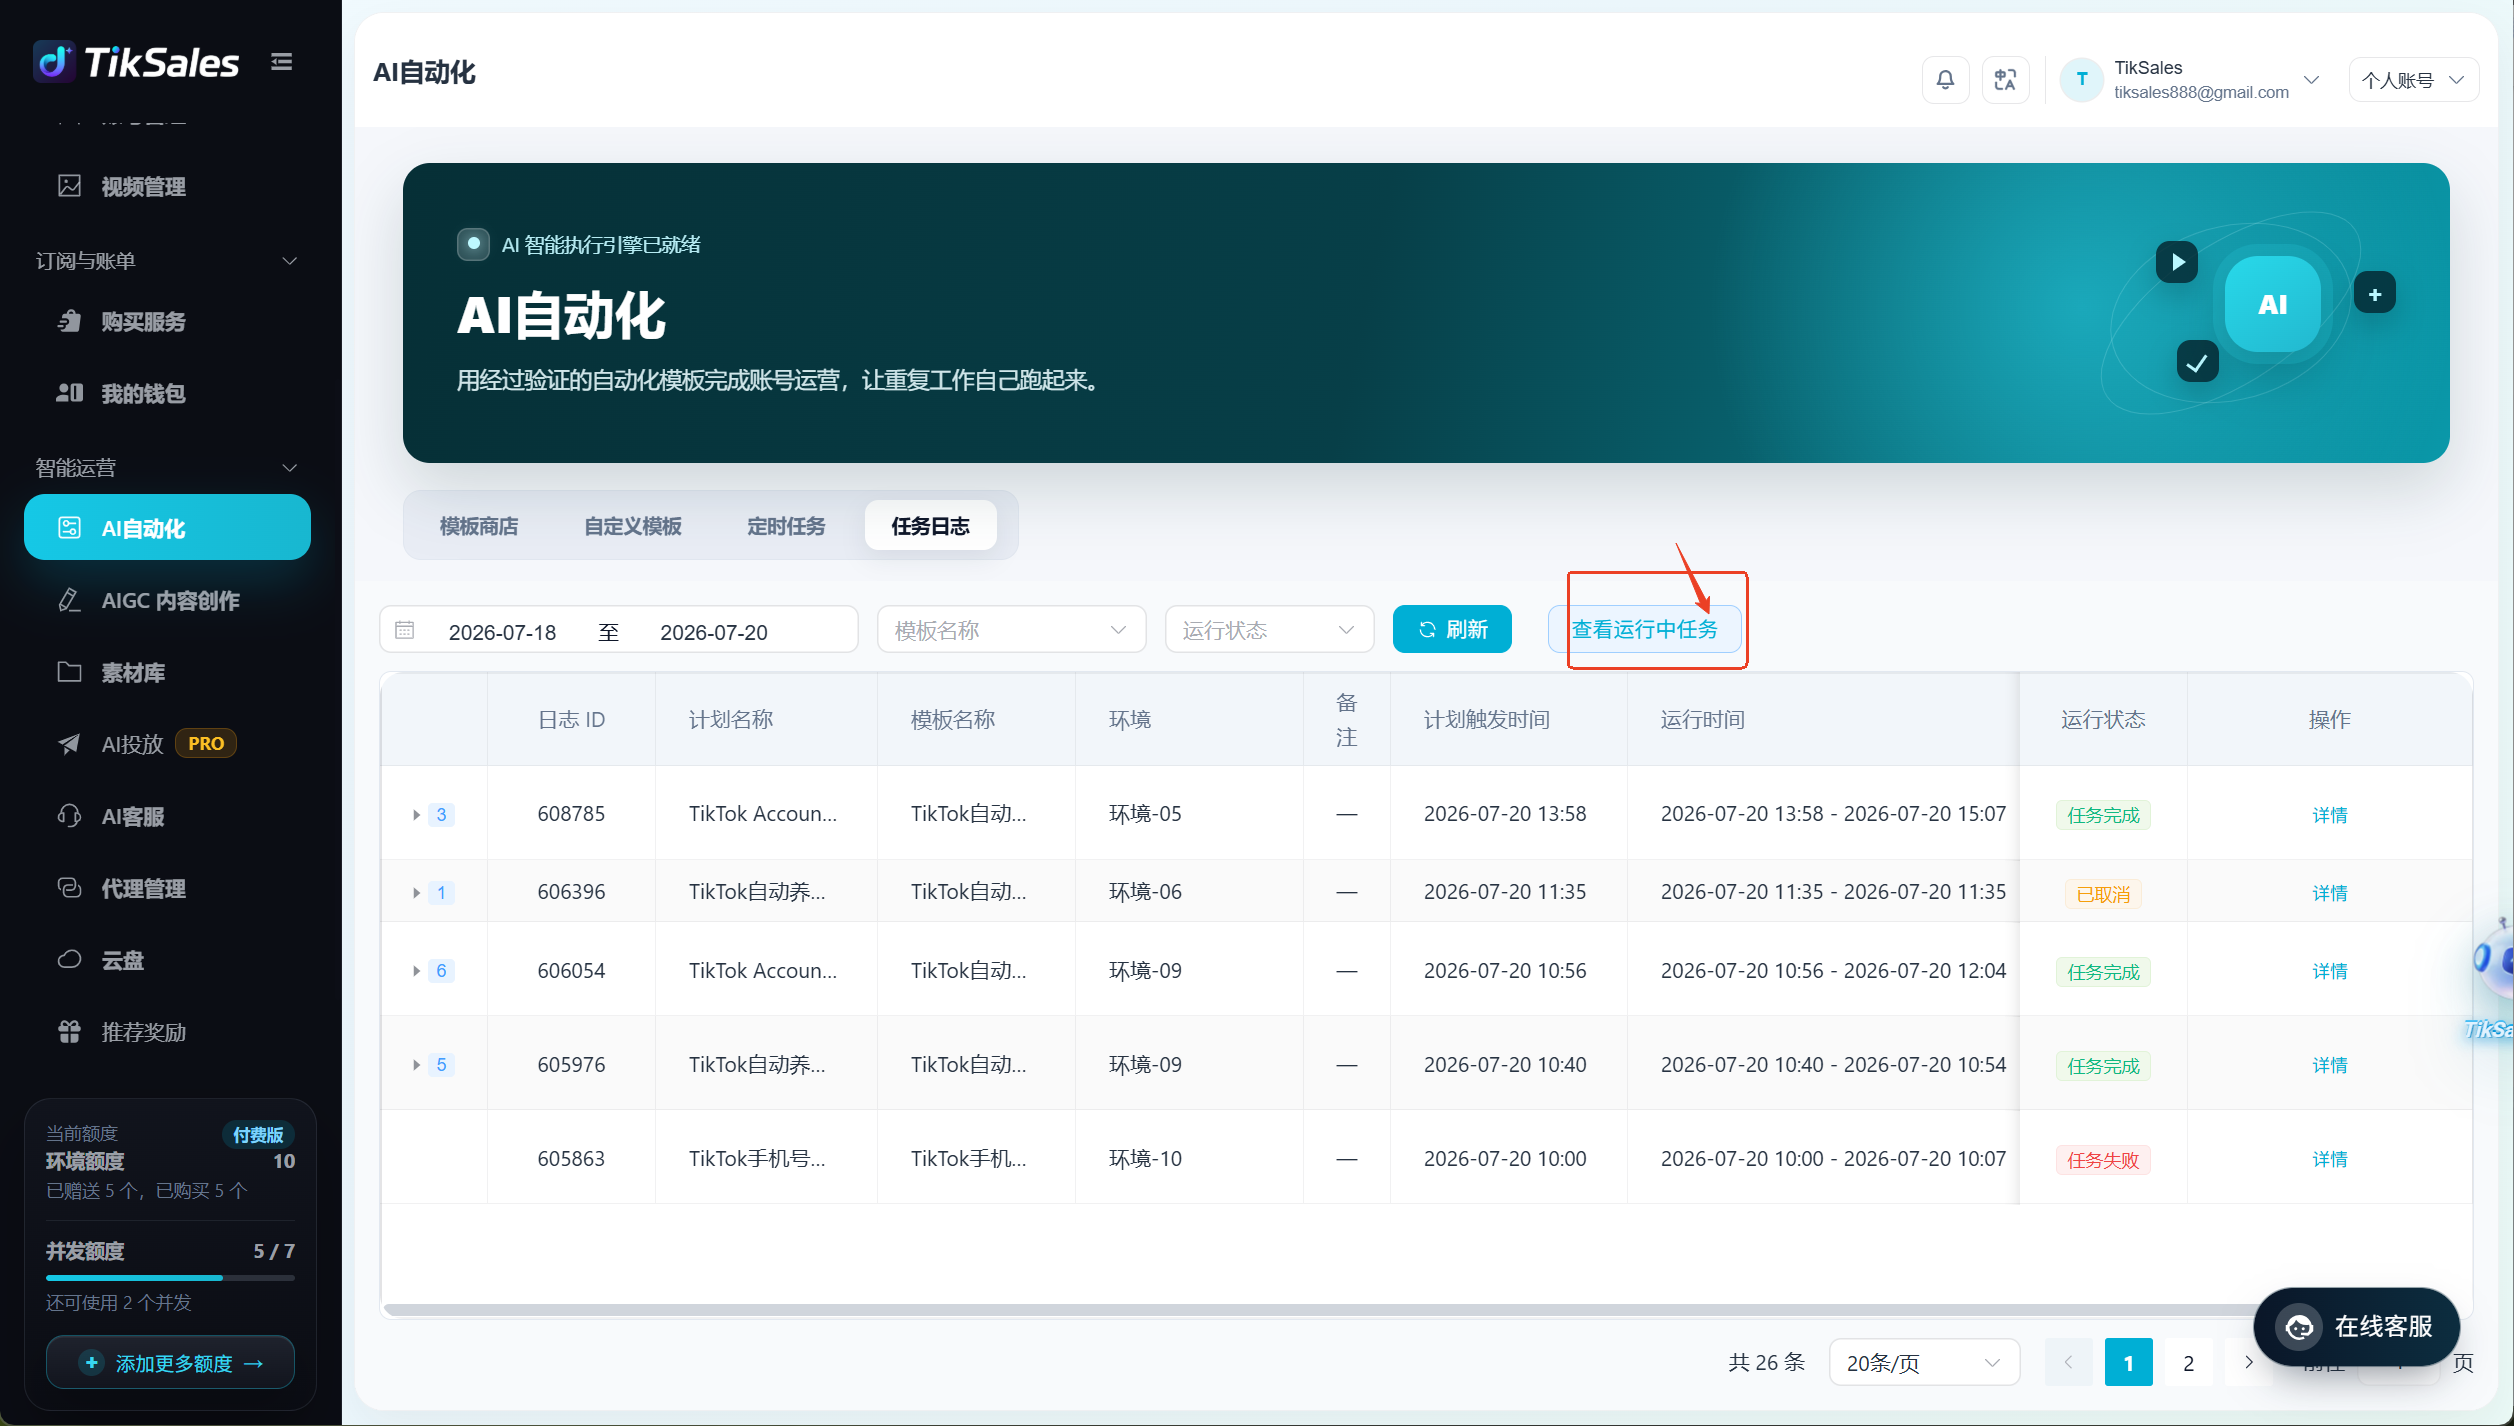Click the plus icon in banner
Image resolution: width=2514 pixels, height=1426 pixels.
click(2374, 294)
